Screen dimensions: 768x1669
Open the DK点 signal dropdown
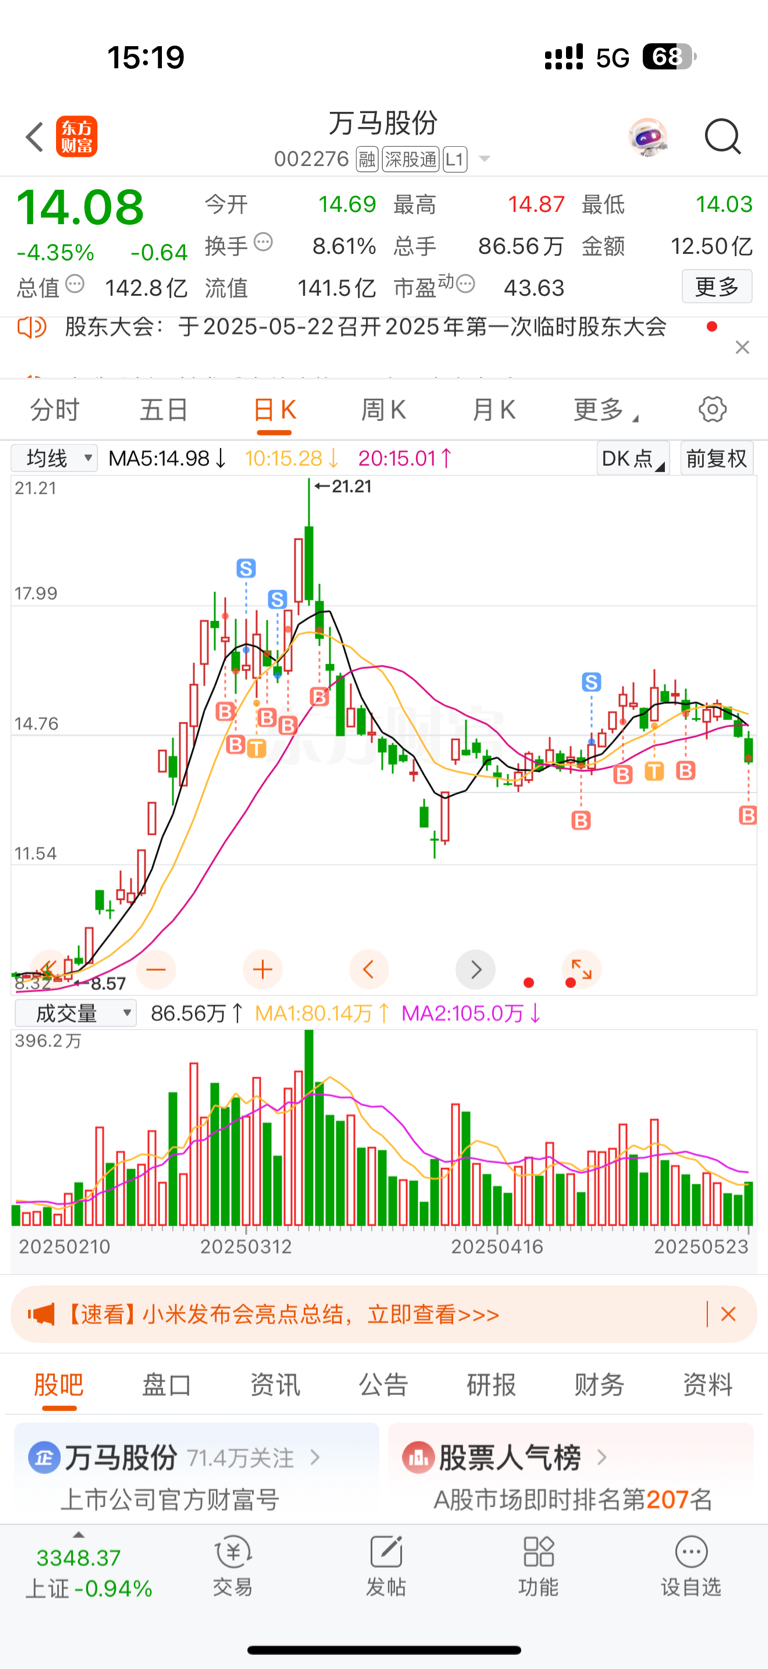point(632,458)
